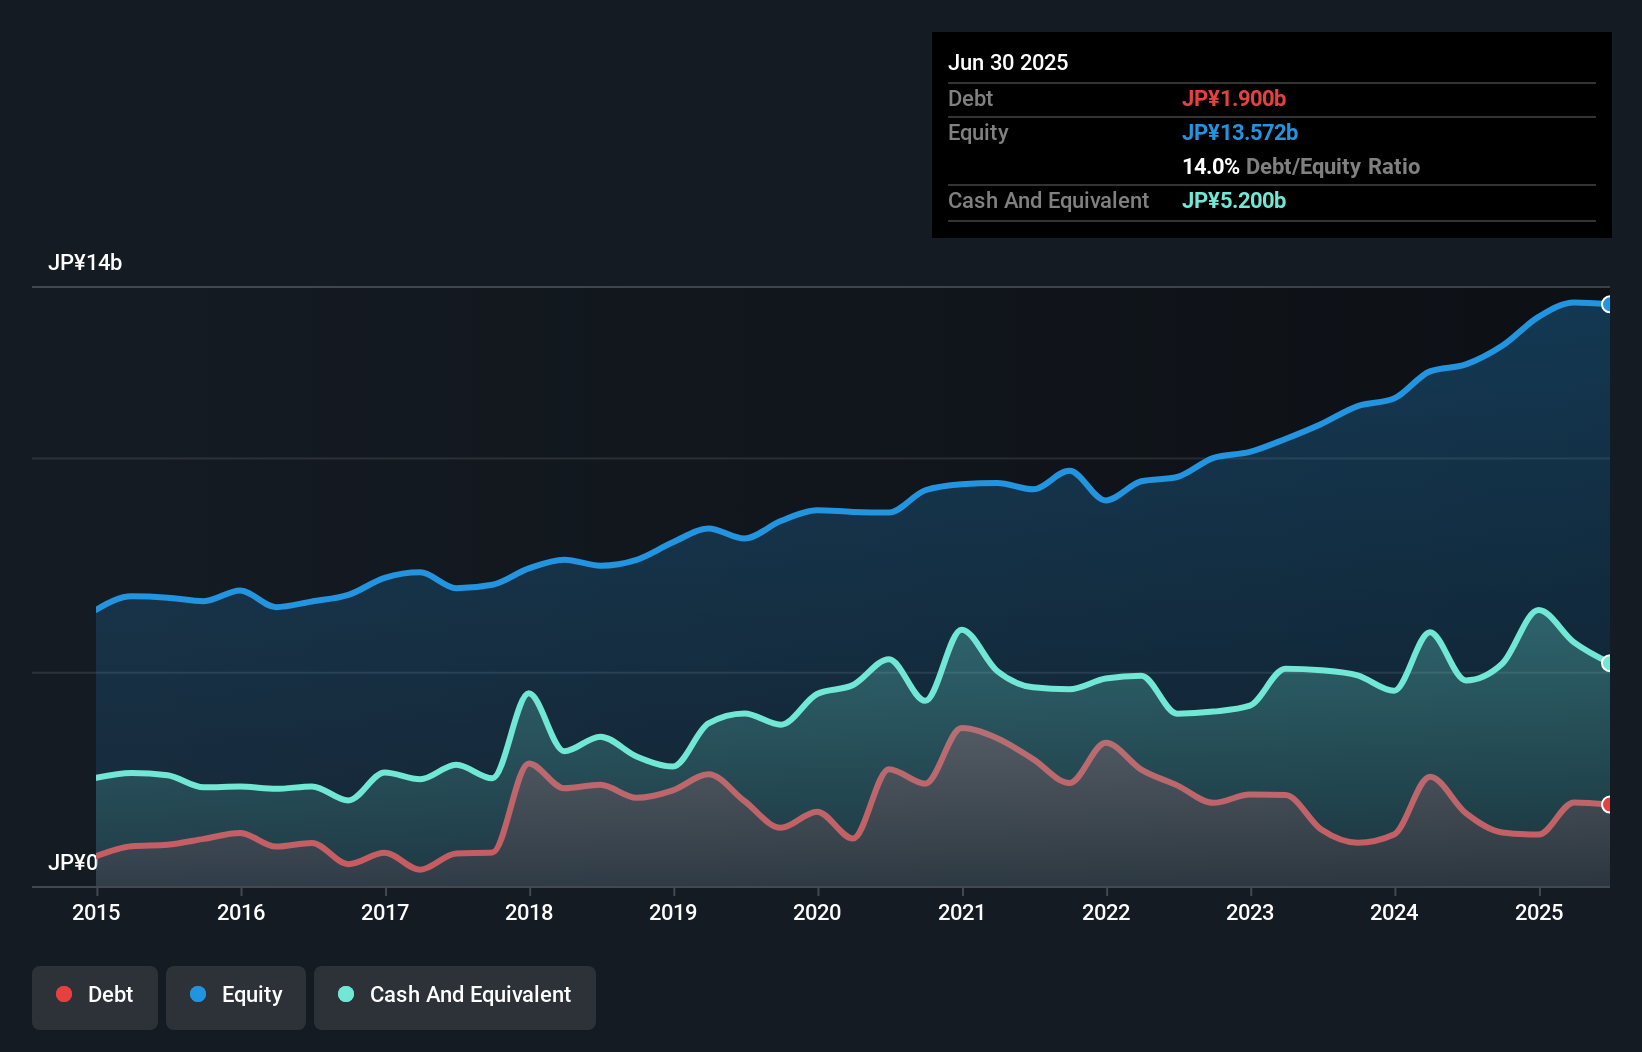Viewport: 1642px width, 1052px height.
Task: Click the JP¥14b axis label
Action: [86, 263]
